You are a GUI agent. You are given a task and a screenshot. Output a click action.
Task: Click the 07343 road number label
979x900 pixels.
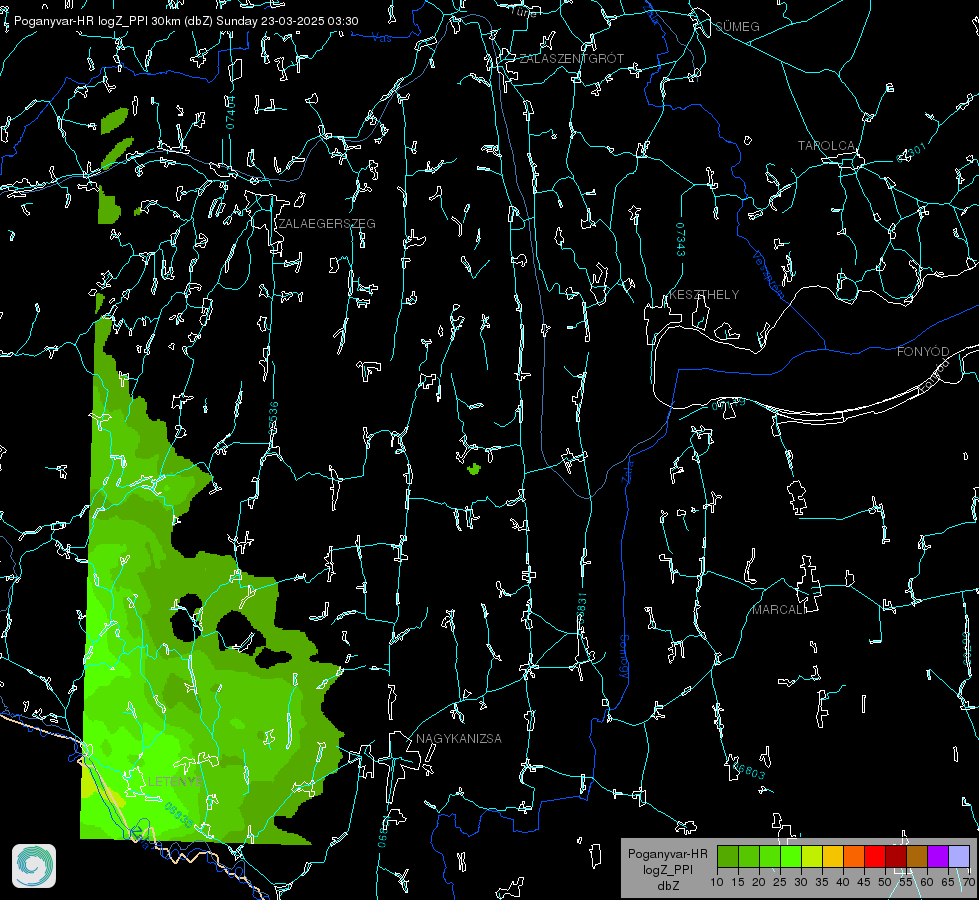(681, 240)
